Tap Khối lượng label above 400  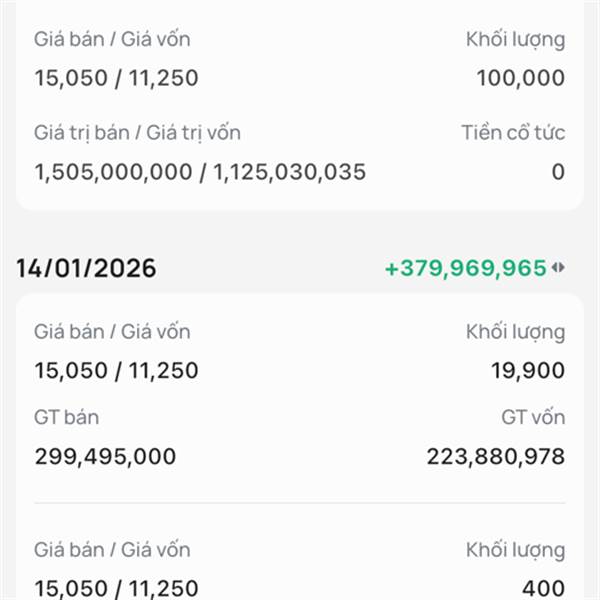click(515, 549)
